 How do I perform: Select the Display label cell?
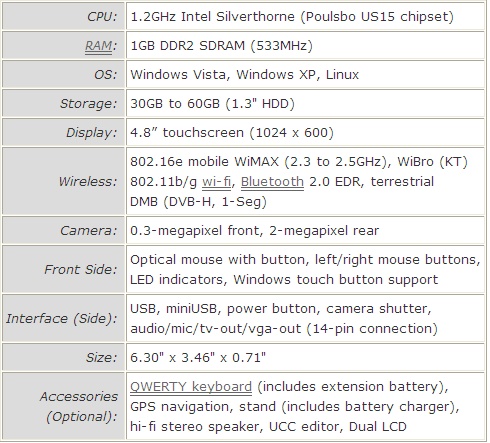pos(63,133)
